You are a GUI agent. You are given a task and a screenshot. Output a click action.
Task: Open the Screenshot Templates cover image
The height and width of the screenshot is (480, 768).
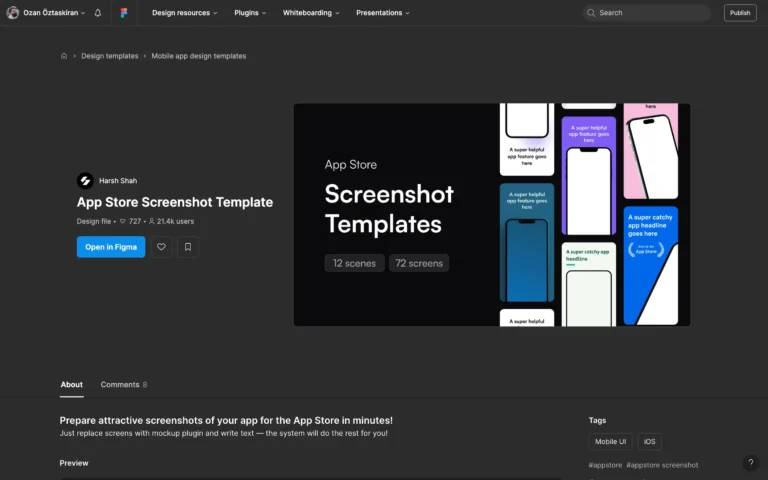[x=492, y=215]
